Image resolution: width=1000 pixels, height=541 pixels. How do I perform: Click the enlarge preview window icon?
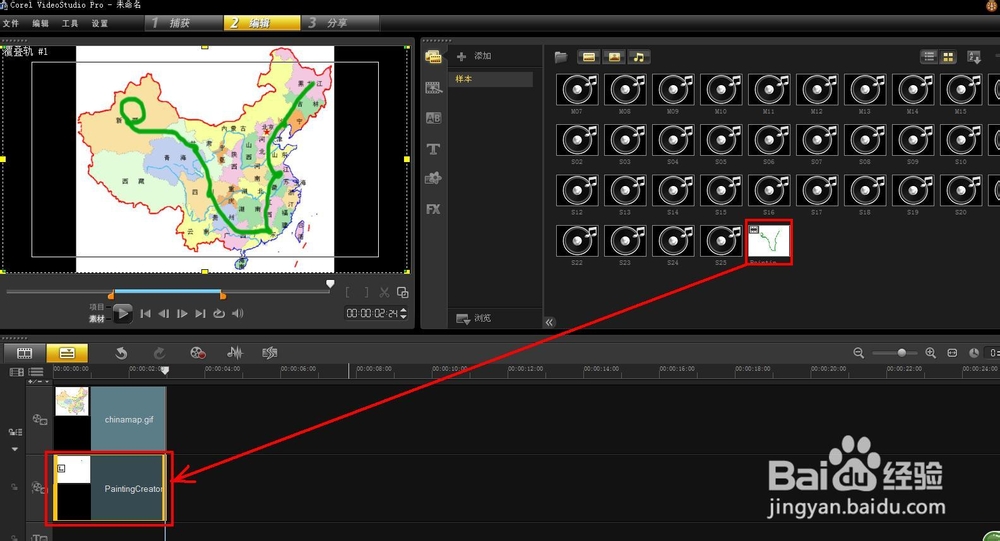point(402,292)
